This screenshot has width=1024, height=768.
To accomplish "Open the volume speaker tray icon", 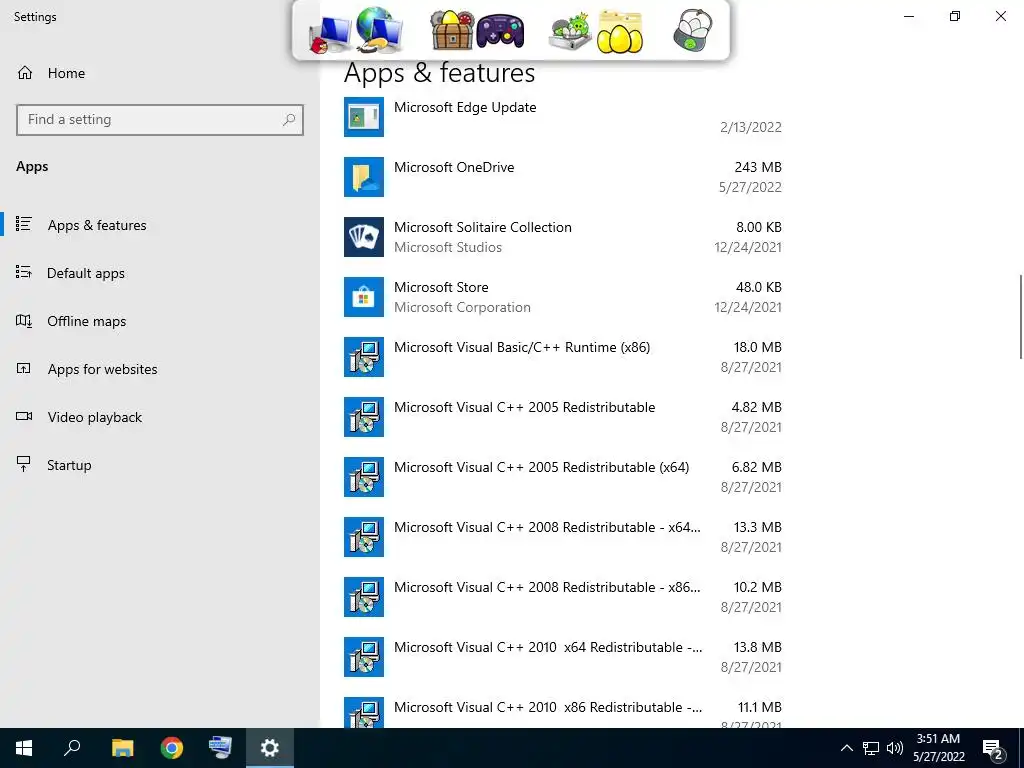I will pos(895,748).
